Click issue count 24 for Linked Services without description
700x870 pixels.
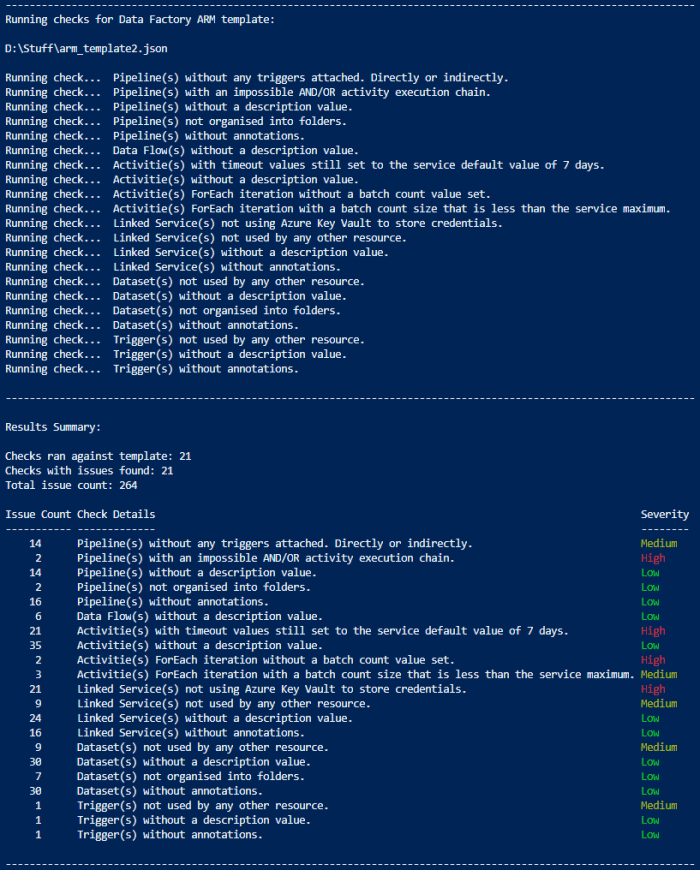pos(35,718)
